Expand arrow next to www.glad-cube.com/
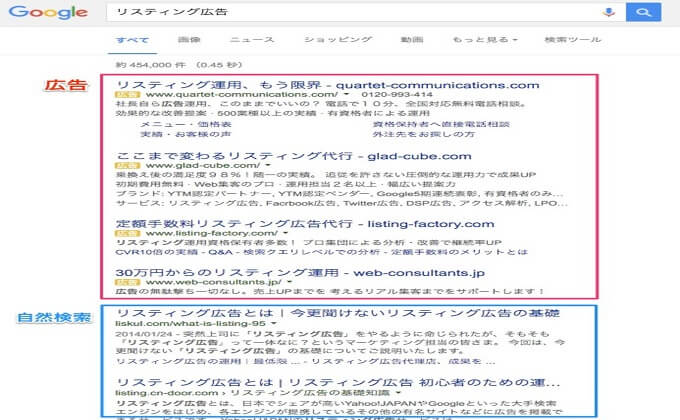 (268, 165)
